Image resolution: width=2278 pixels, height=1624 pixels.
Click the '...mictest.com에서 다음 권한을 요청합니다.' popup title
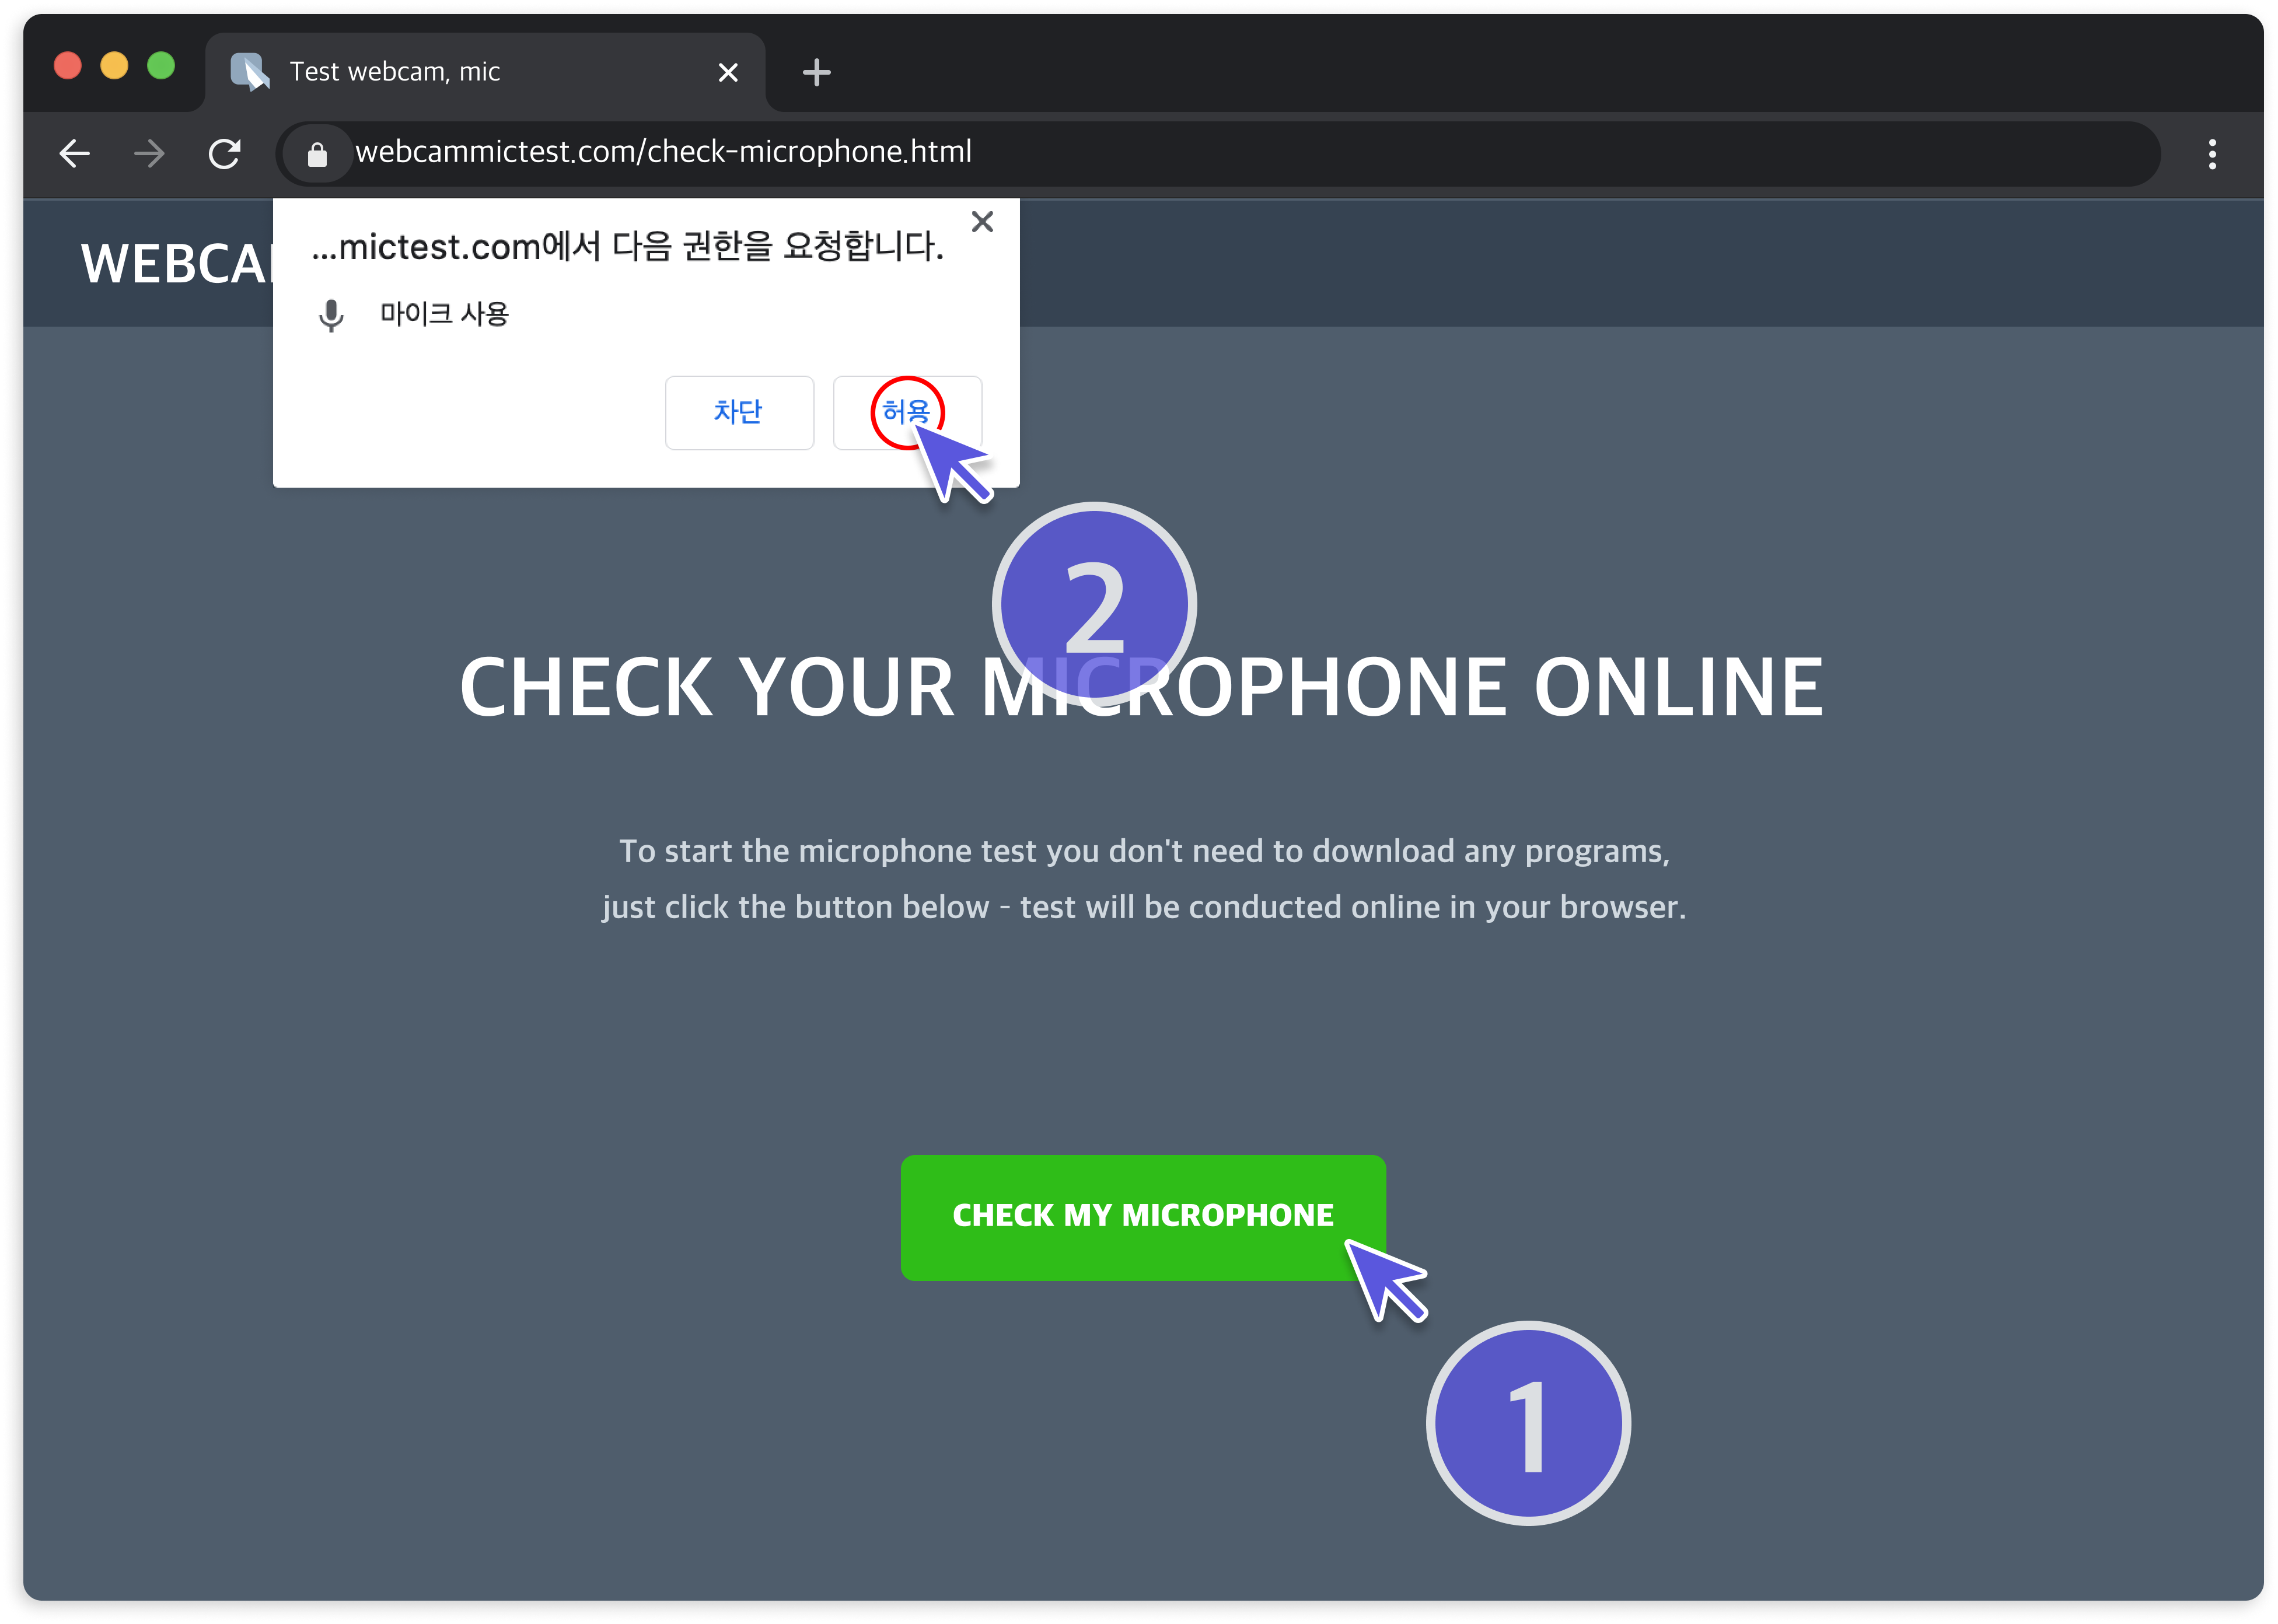(x=627, y=246)
